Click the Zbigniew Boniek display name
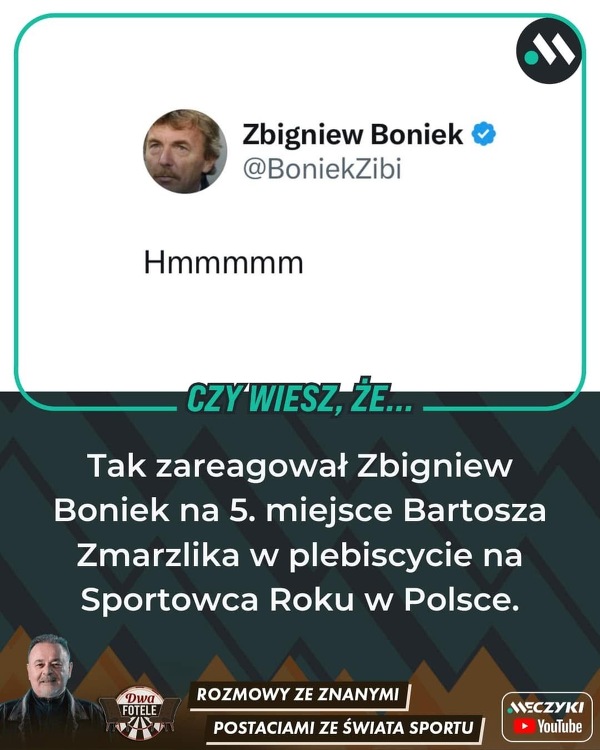 (353, 134)
